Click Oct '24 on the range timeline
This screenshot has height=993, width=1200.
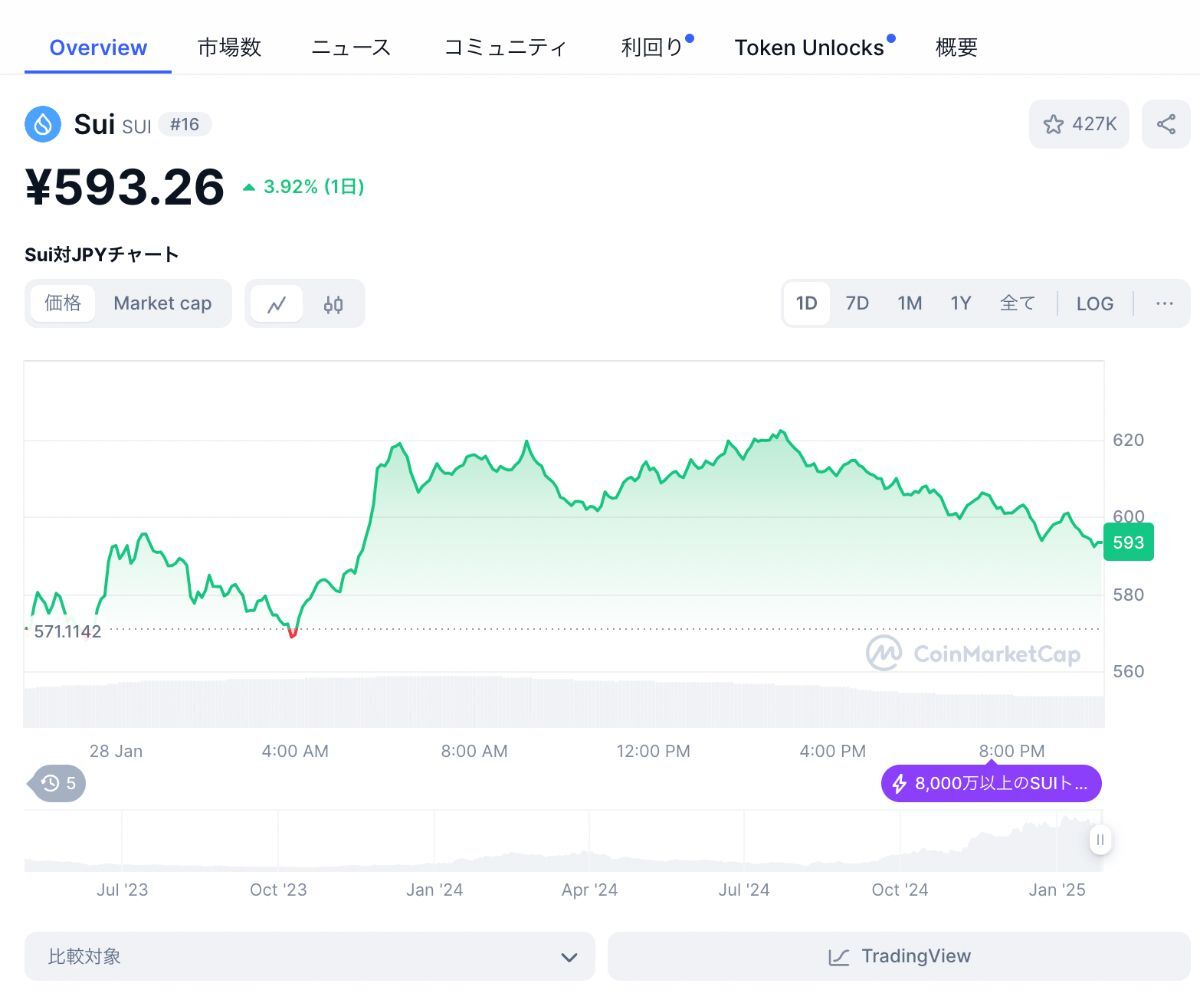tap(900, 890)
